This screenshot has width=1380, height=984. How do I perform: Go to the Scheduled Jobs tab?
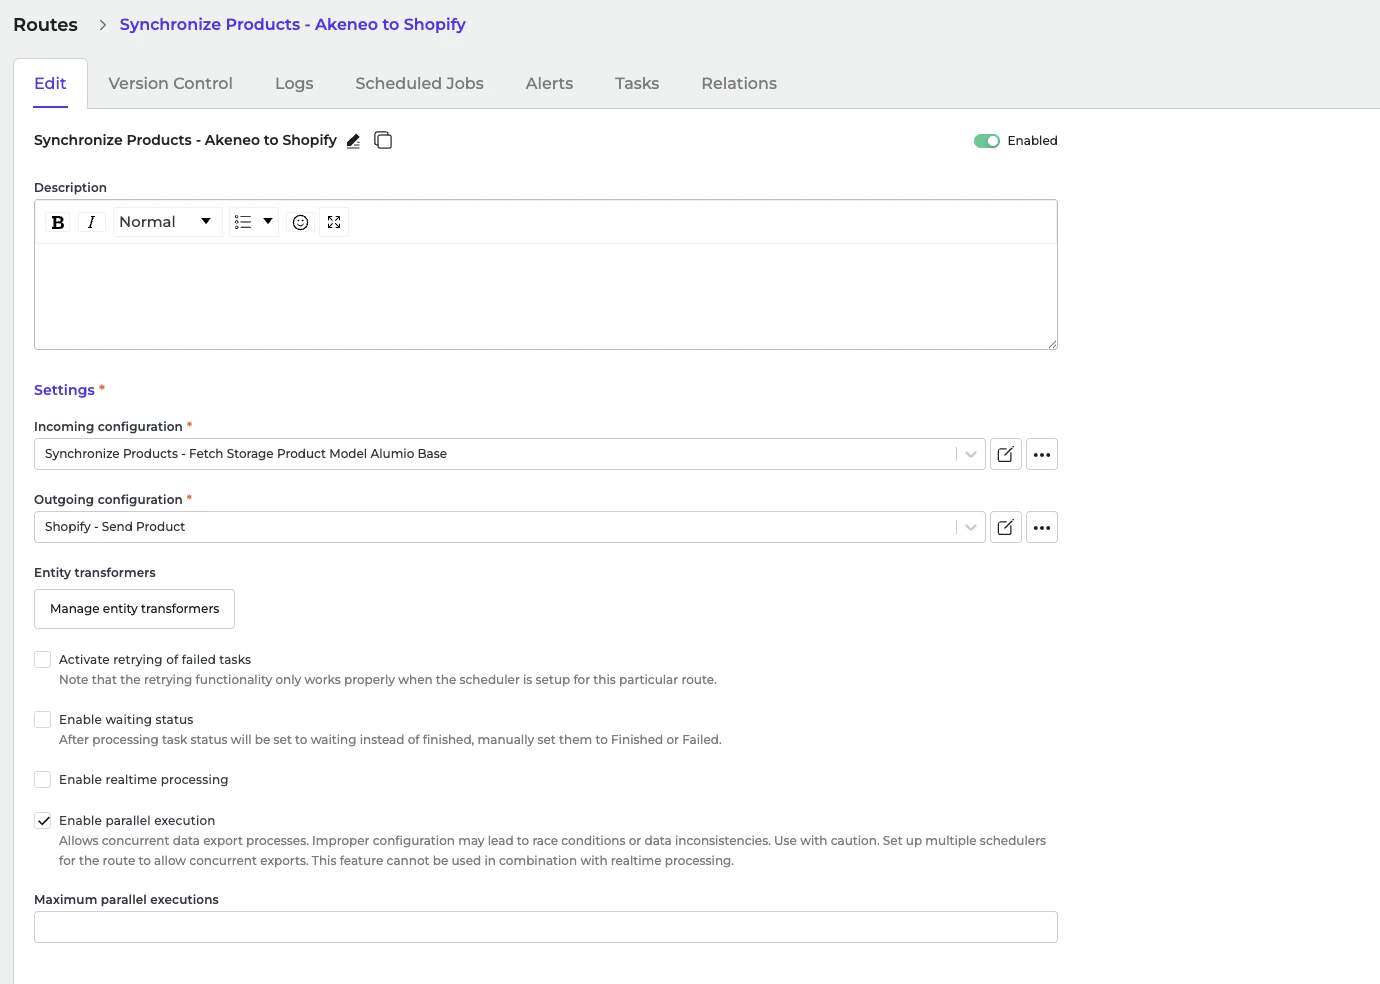[x=419, y=84]
